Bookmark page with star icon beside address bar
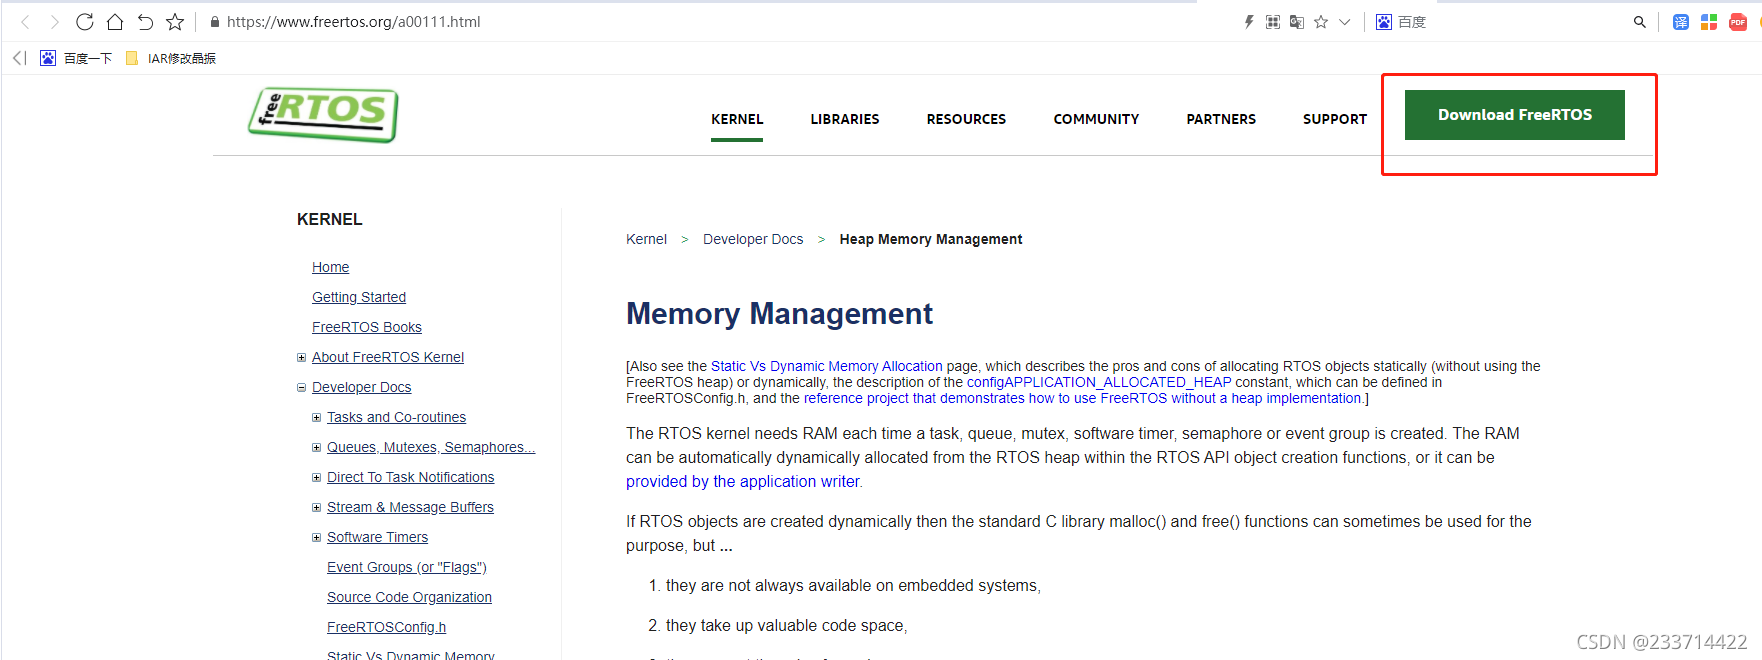The height and width of the screenshot is (660, 1762). coord(175,22)
